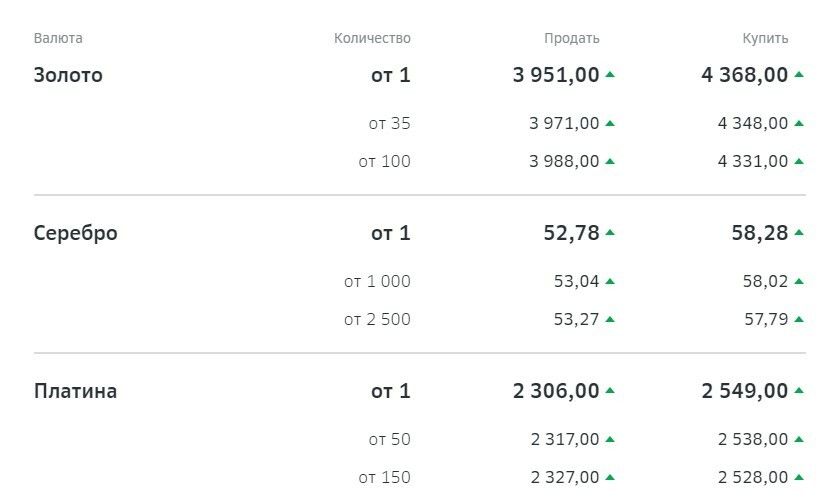Click up arrow beside silver buy 58,28
Viewport: 836px width, 504px height.
click(x=799, y=233)
